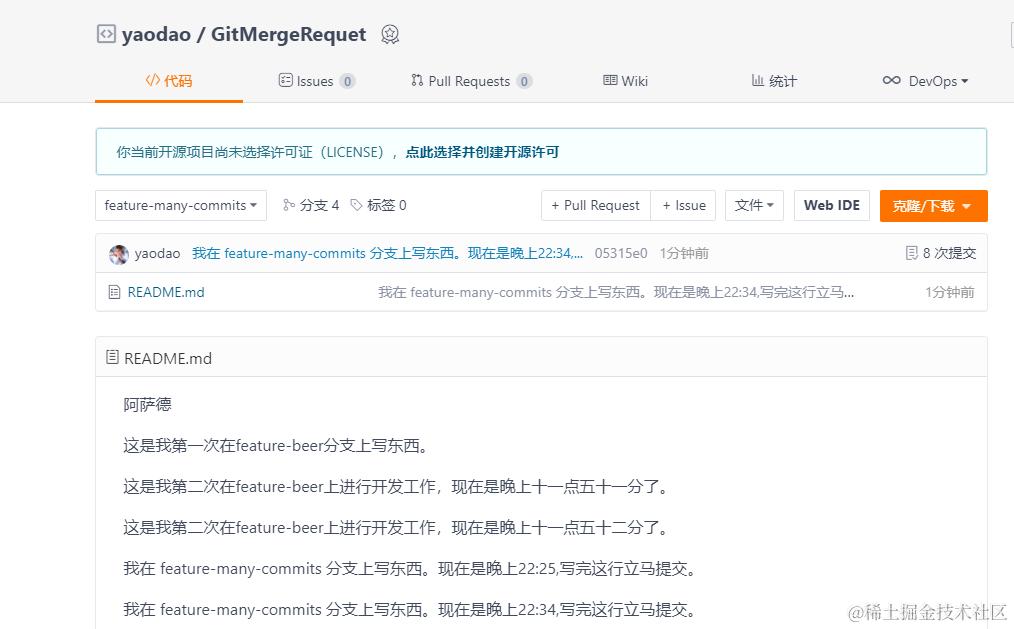This screenshot has width=1014, height=629.
Task: Click the README.md file icon in file list
Action: [x=115, y=291]
